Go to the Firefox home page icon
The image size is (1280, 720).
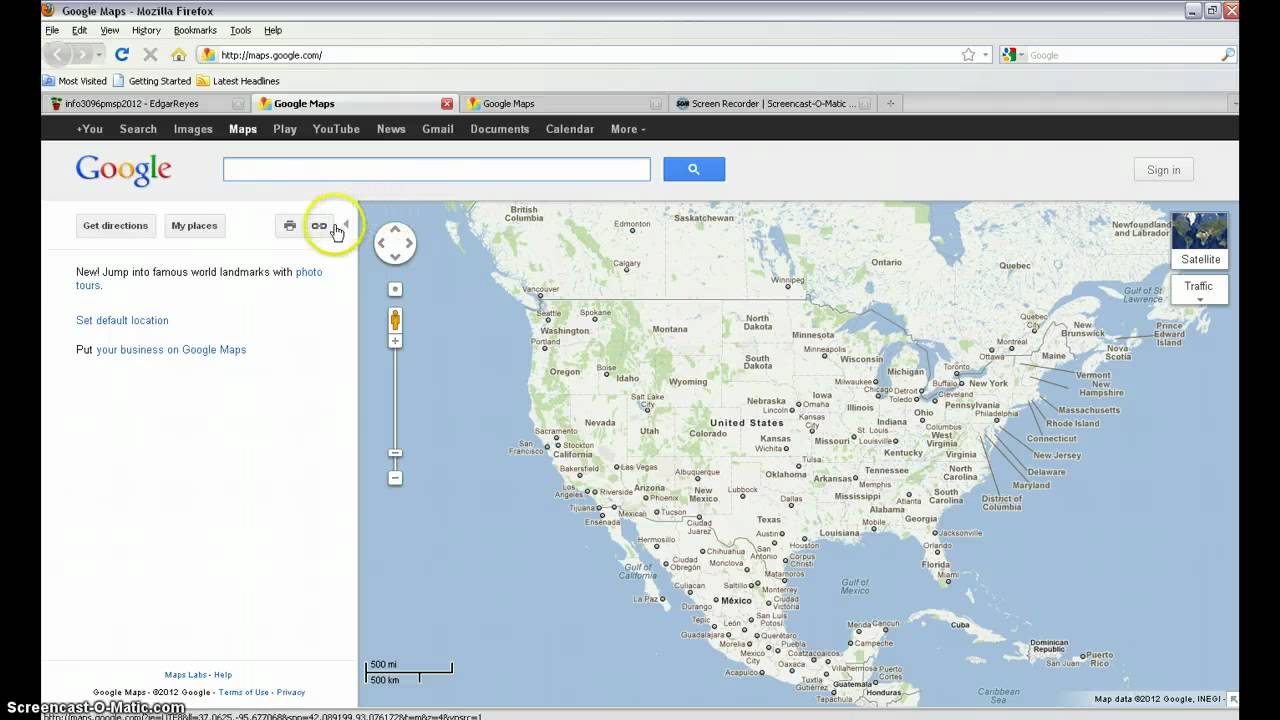tap(178, 55)
